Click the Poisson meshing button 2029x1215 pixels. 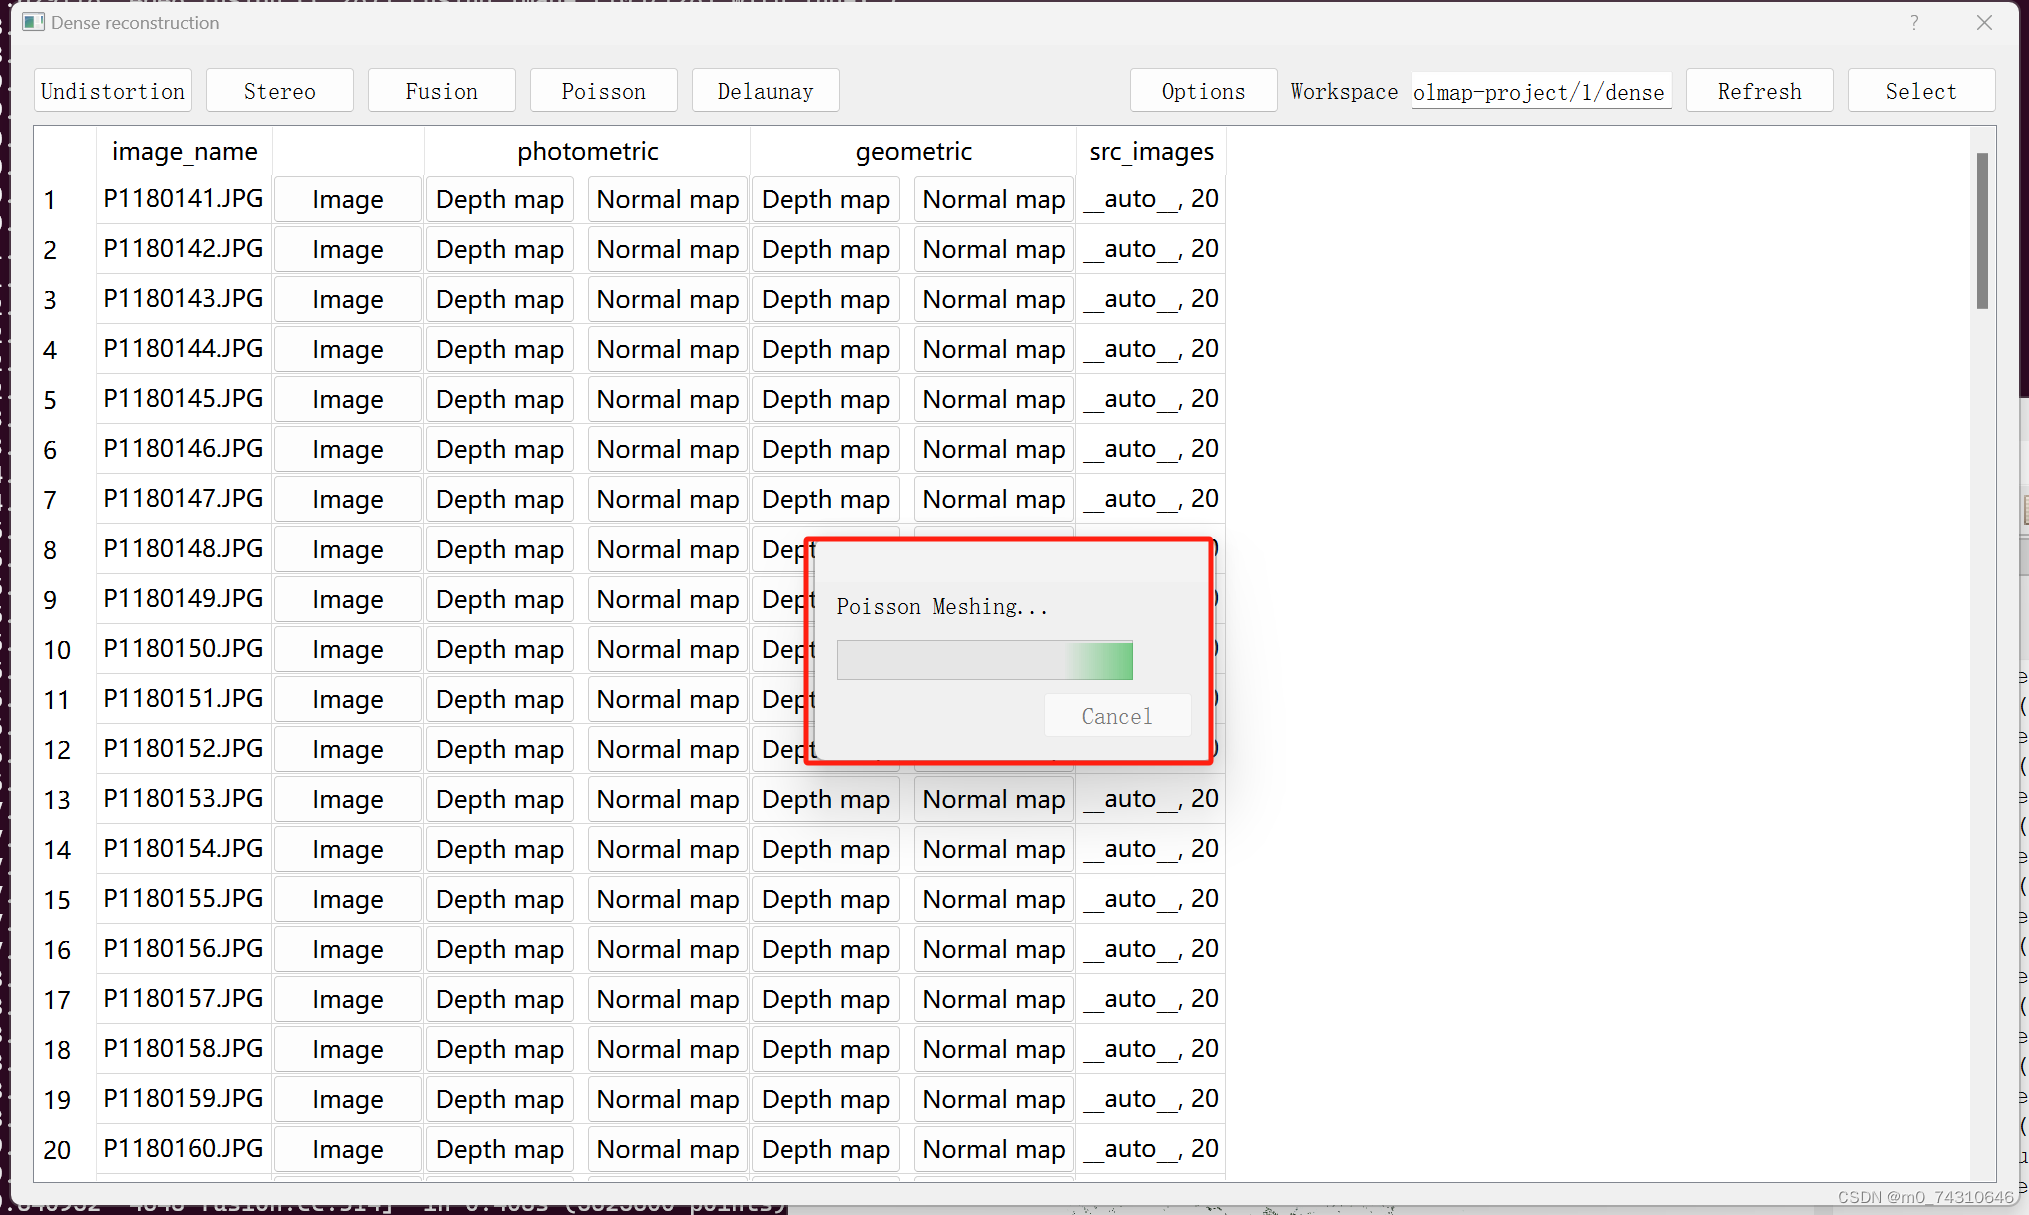[604, 91]
